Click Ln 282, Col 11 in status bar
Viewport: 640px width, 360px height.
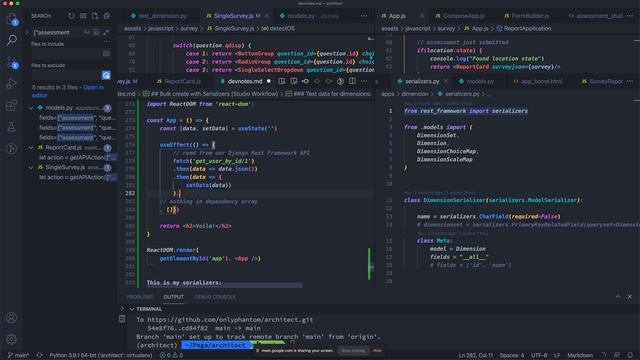tap(476, 355)
